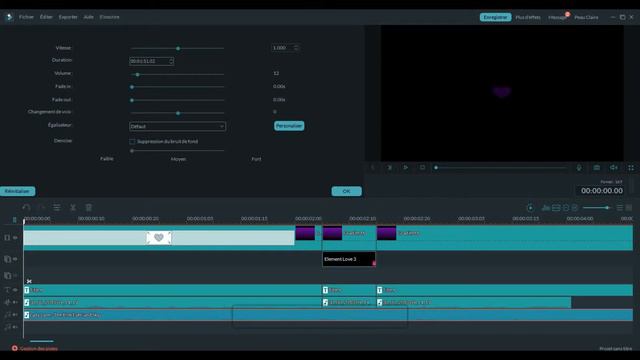The width and height of the screenshot is (640, 360).
Task: Click the preview volume speaker icon
Action: pos(613,167)
